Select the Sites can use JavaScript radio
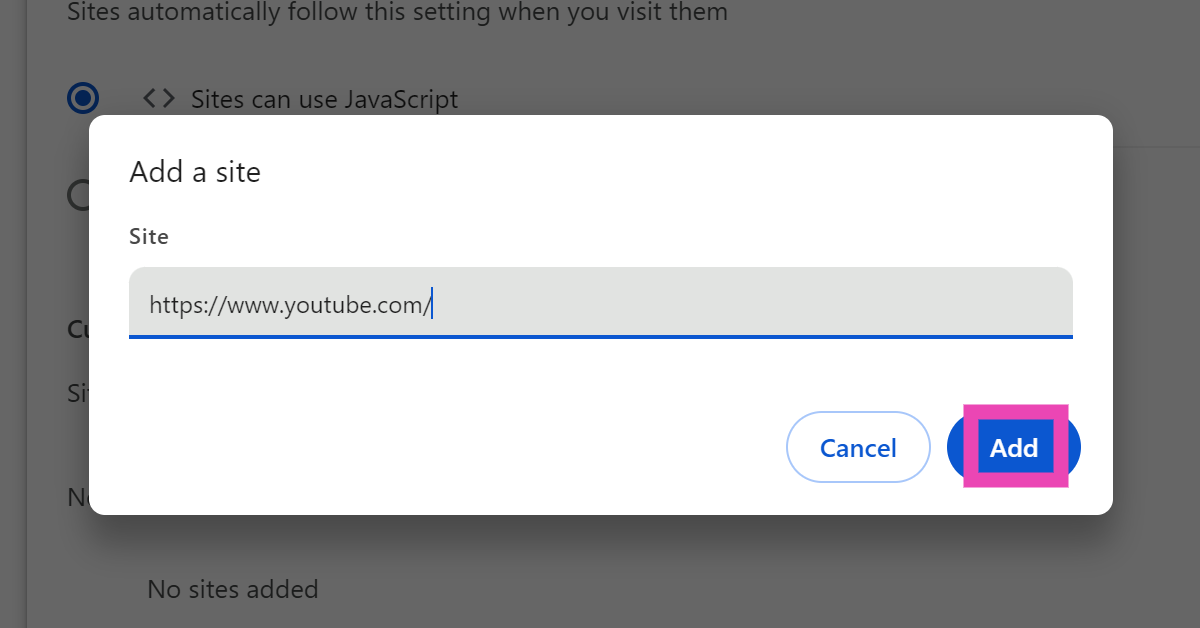Viewport: 1200px width, 628px height. pos(83,98)
